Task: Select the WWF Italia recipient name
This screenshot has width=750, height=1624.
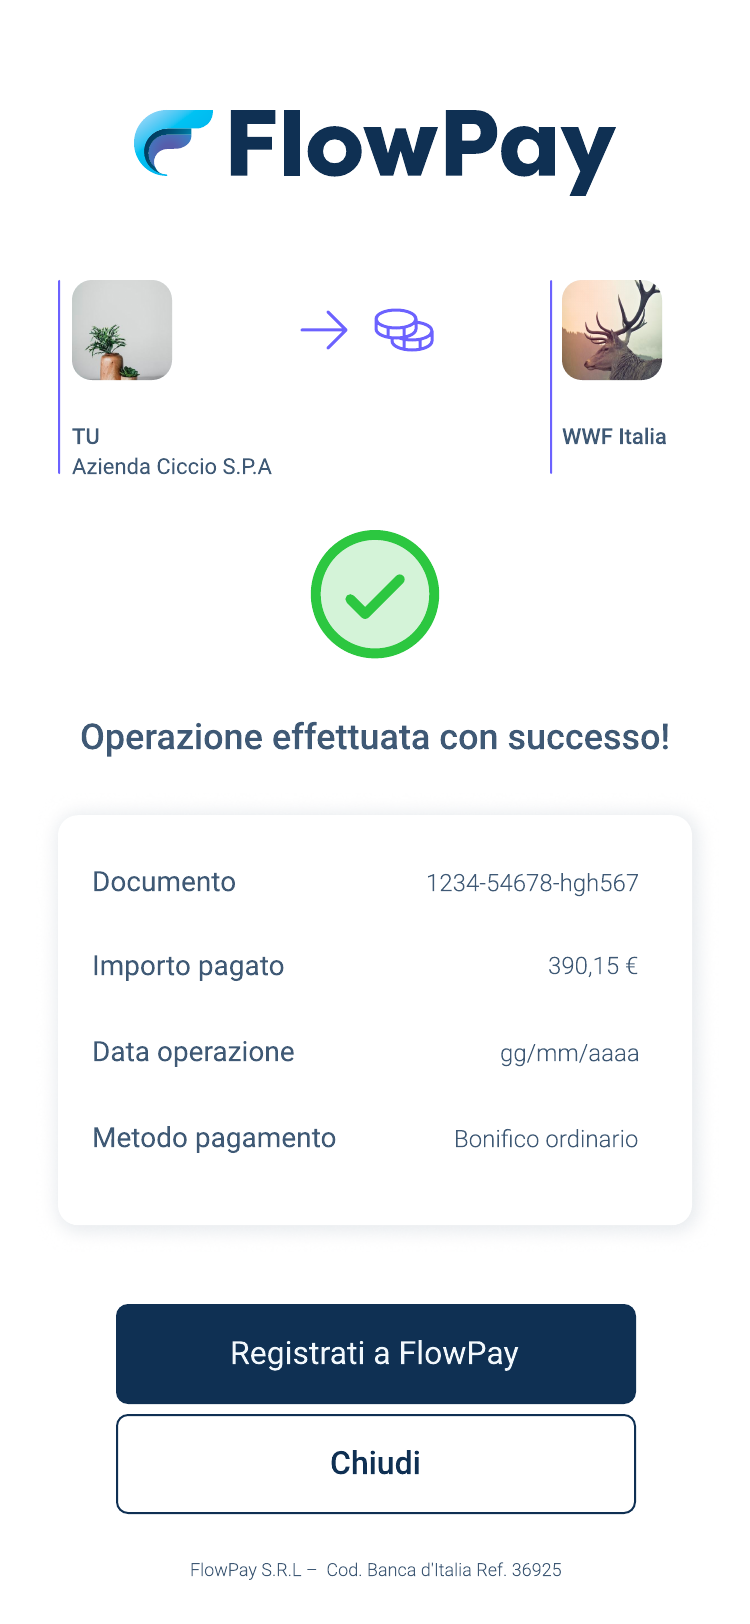Action: pos(614,437)
